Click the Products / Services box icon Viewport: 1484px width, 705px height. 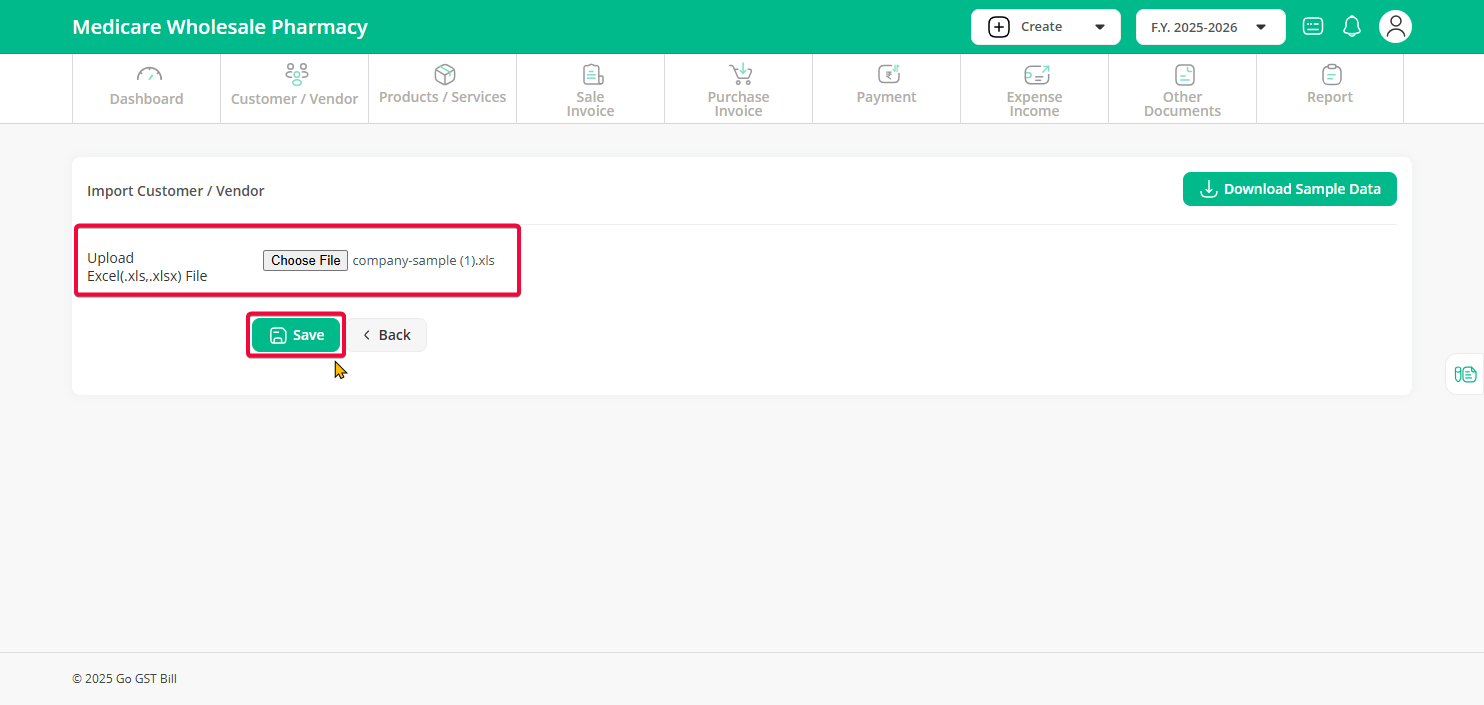click(x=444, y=74)
